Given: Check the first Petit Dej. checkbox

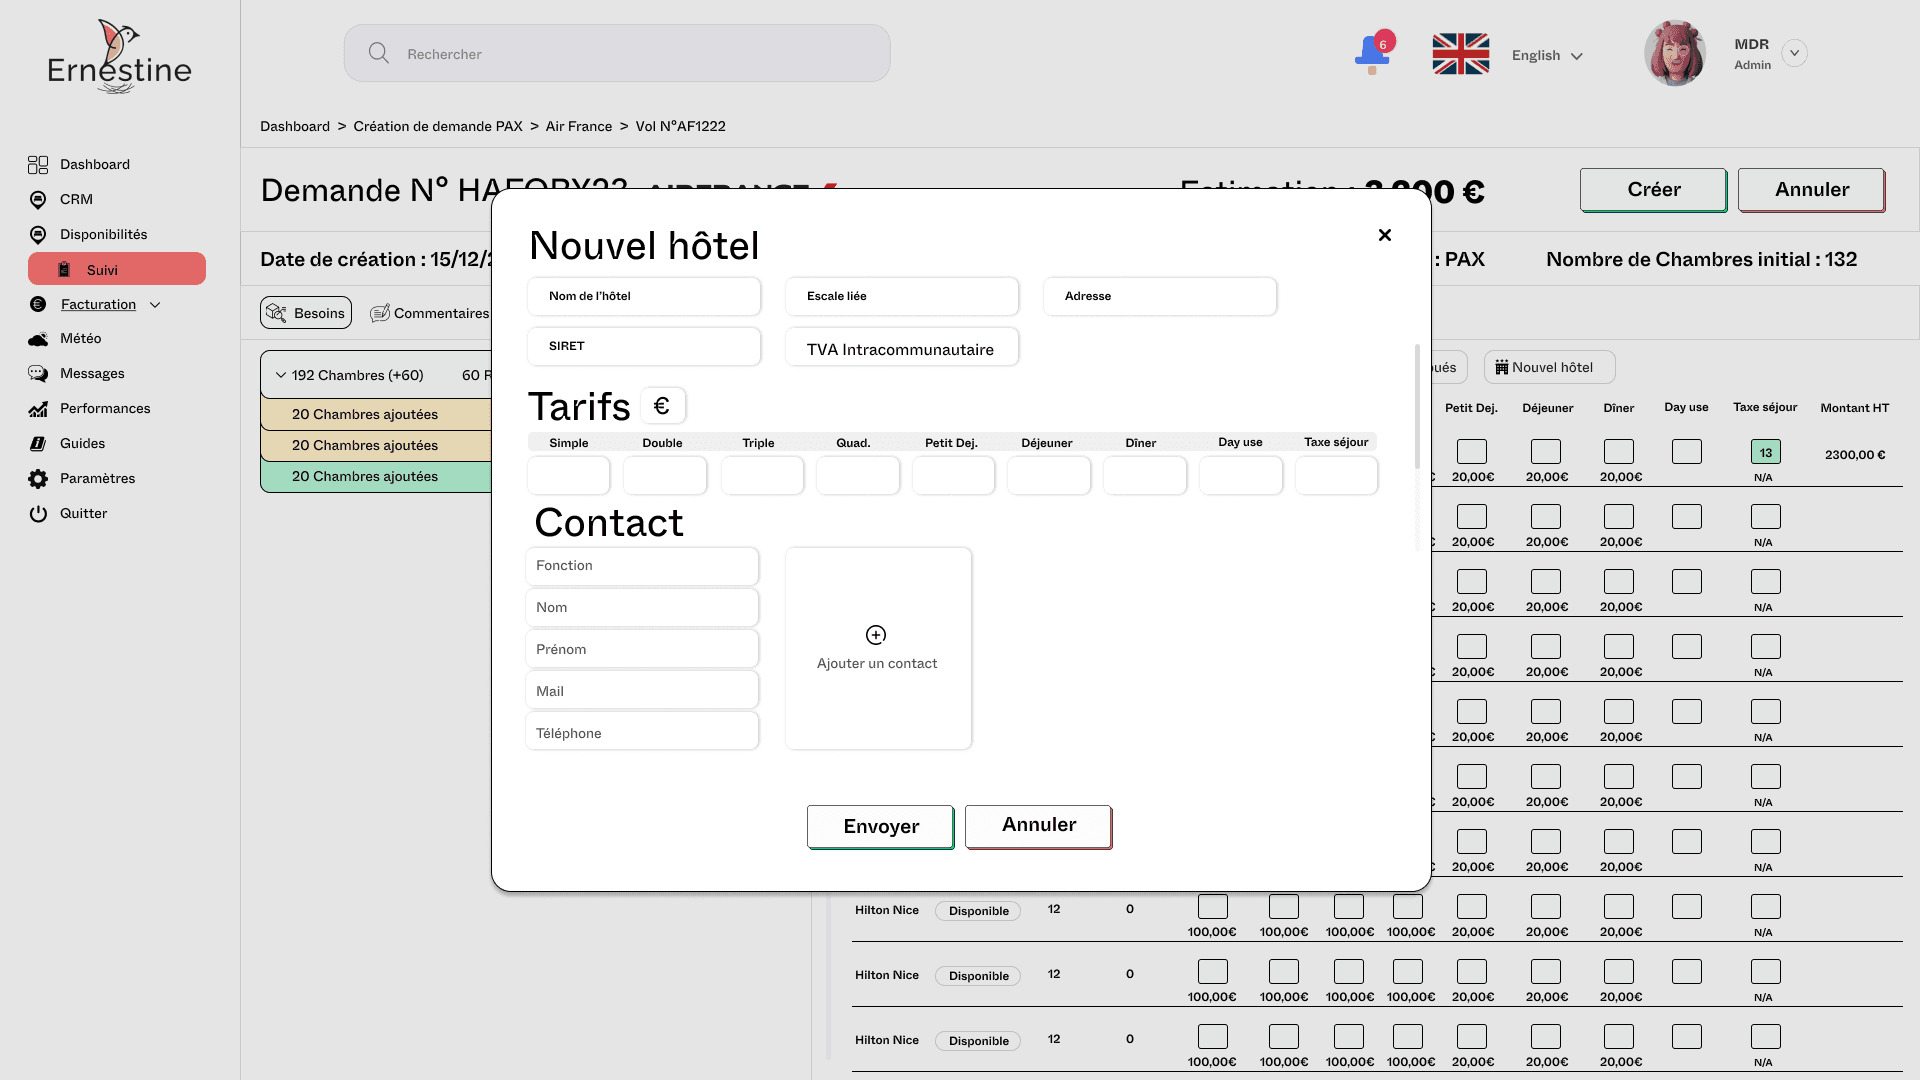Looking at the screenshot, I should (x=1471, y=452).
